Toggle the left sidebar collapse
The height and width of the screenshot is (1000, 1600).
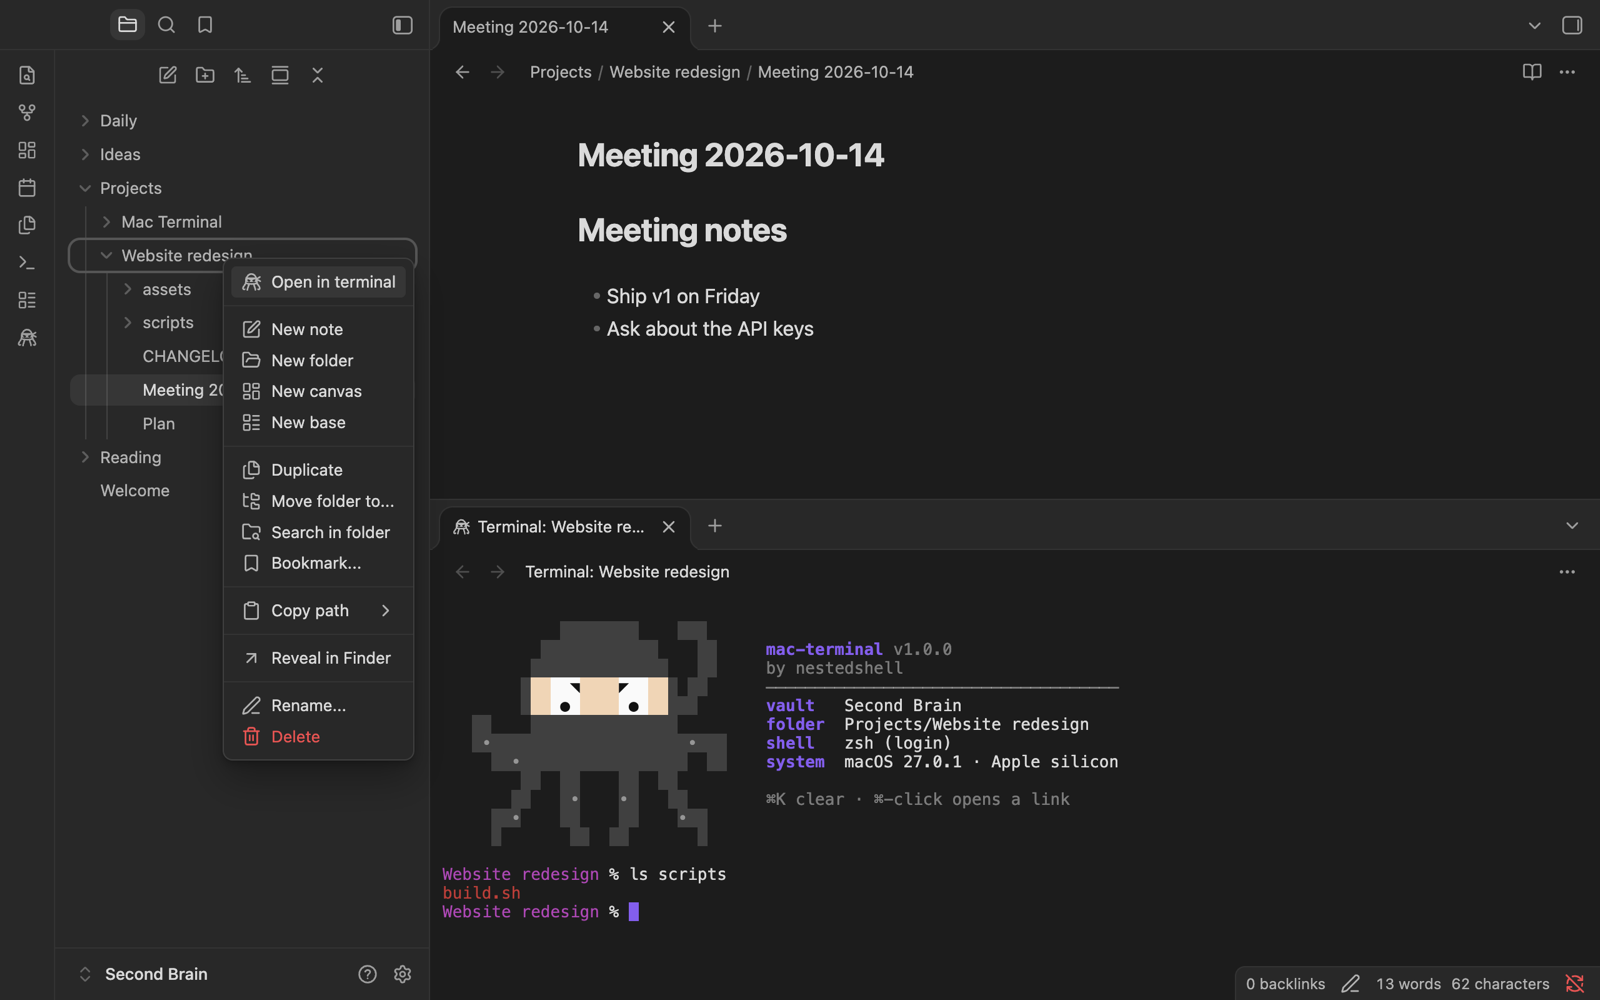coord(402,26)
